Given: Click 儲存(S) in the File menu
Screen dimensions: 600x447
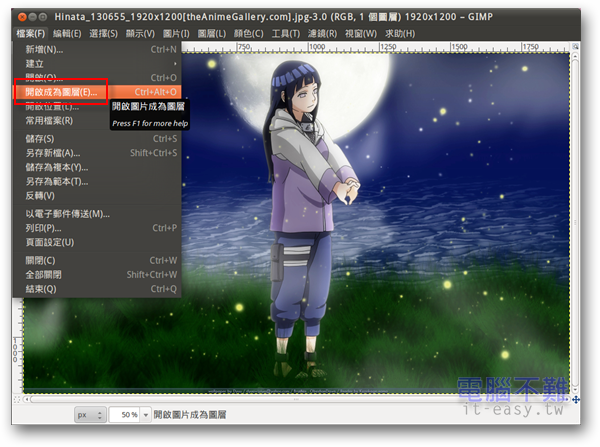Looking at the screenshot, I should point(41,138).
